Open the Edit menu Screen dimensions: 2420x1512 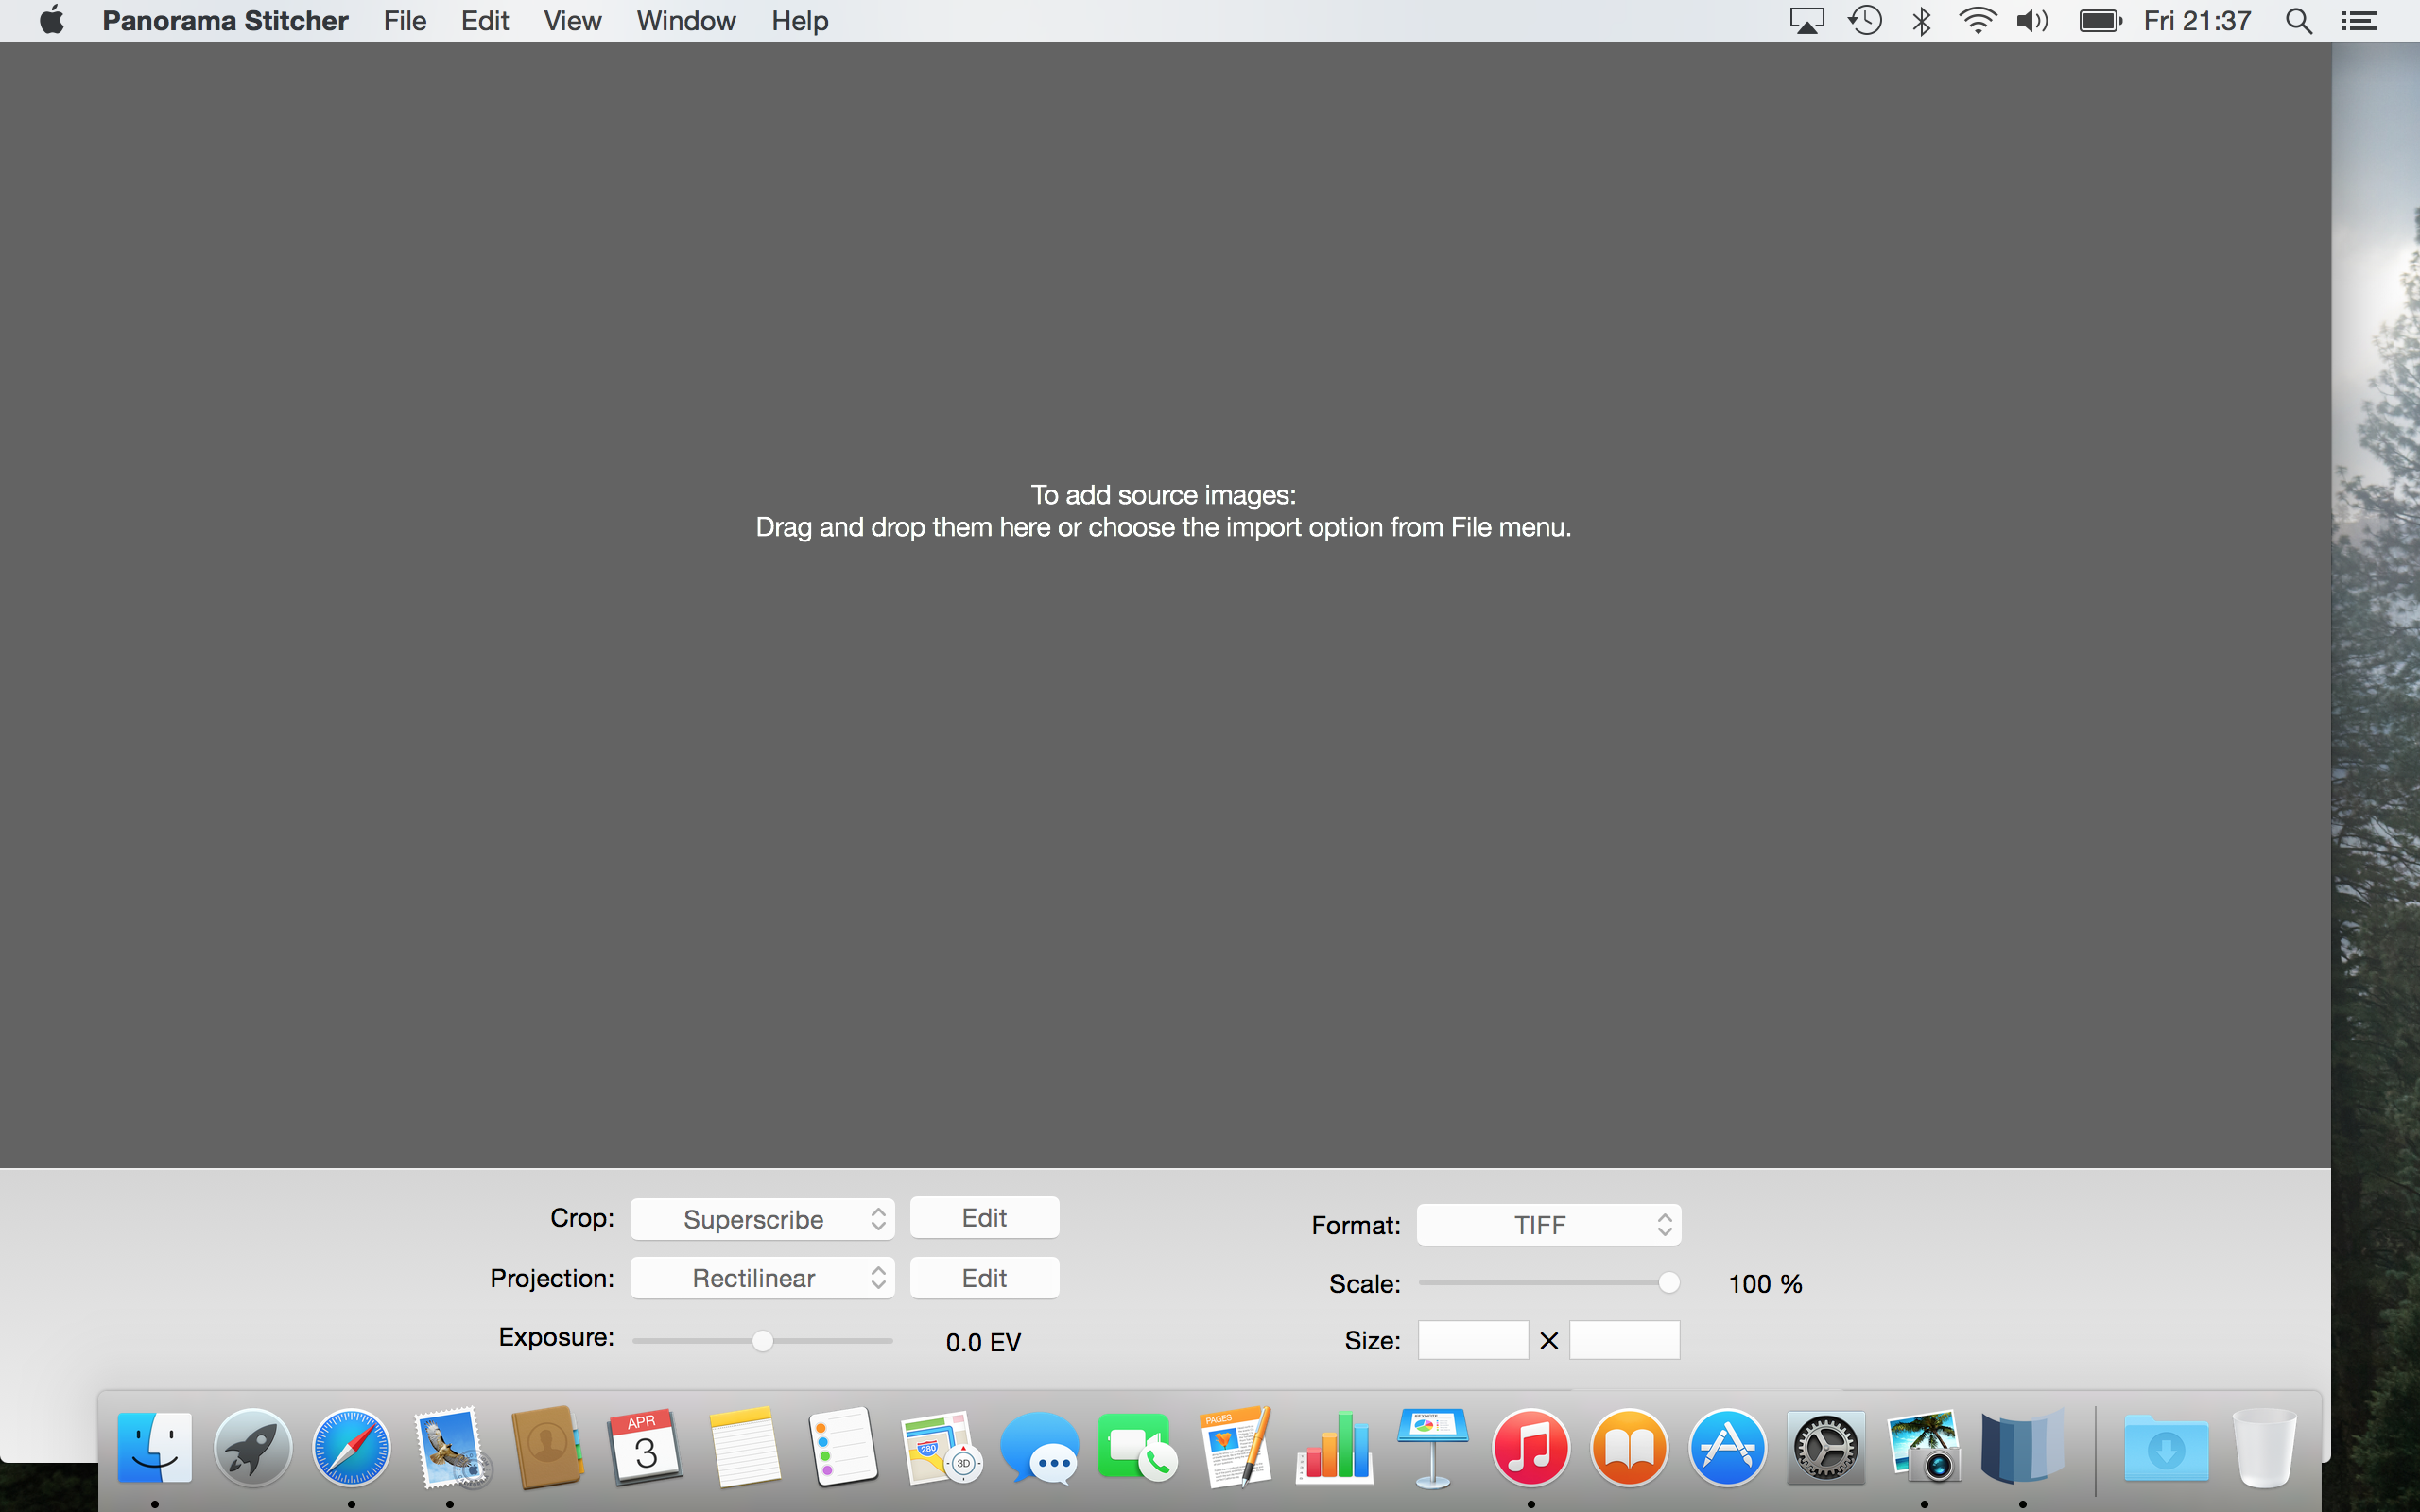485,20
